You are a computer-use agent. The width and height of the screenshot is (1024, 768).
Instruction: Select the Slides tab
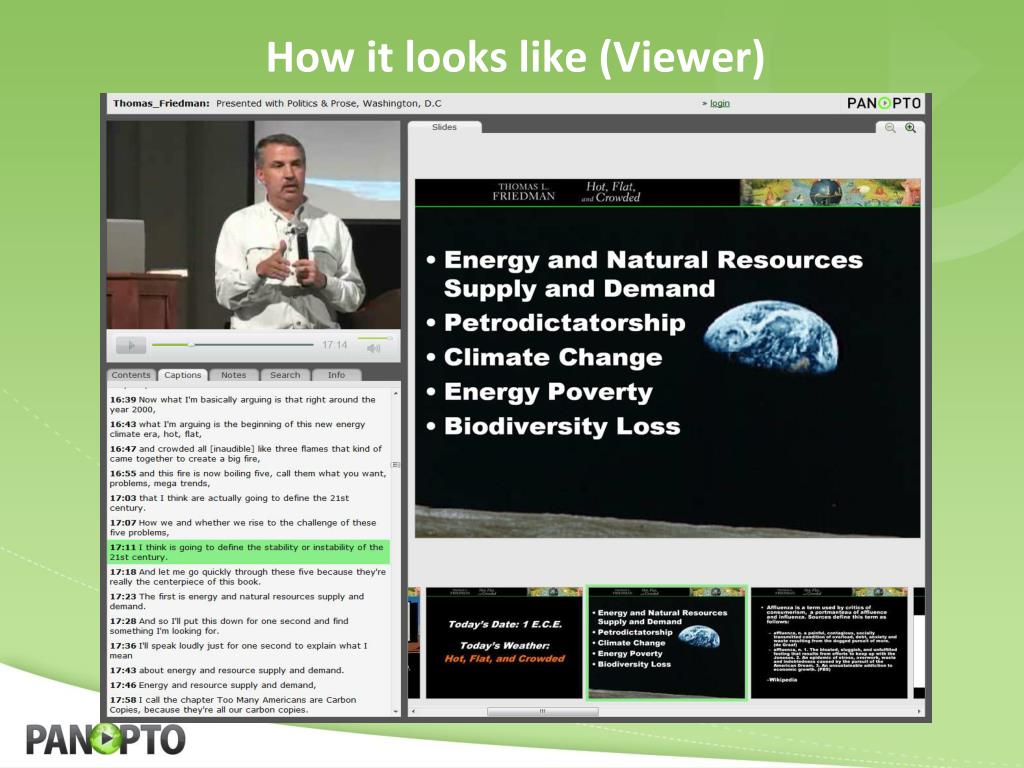coord(444,127)
